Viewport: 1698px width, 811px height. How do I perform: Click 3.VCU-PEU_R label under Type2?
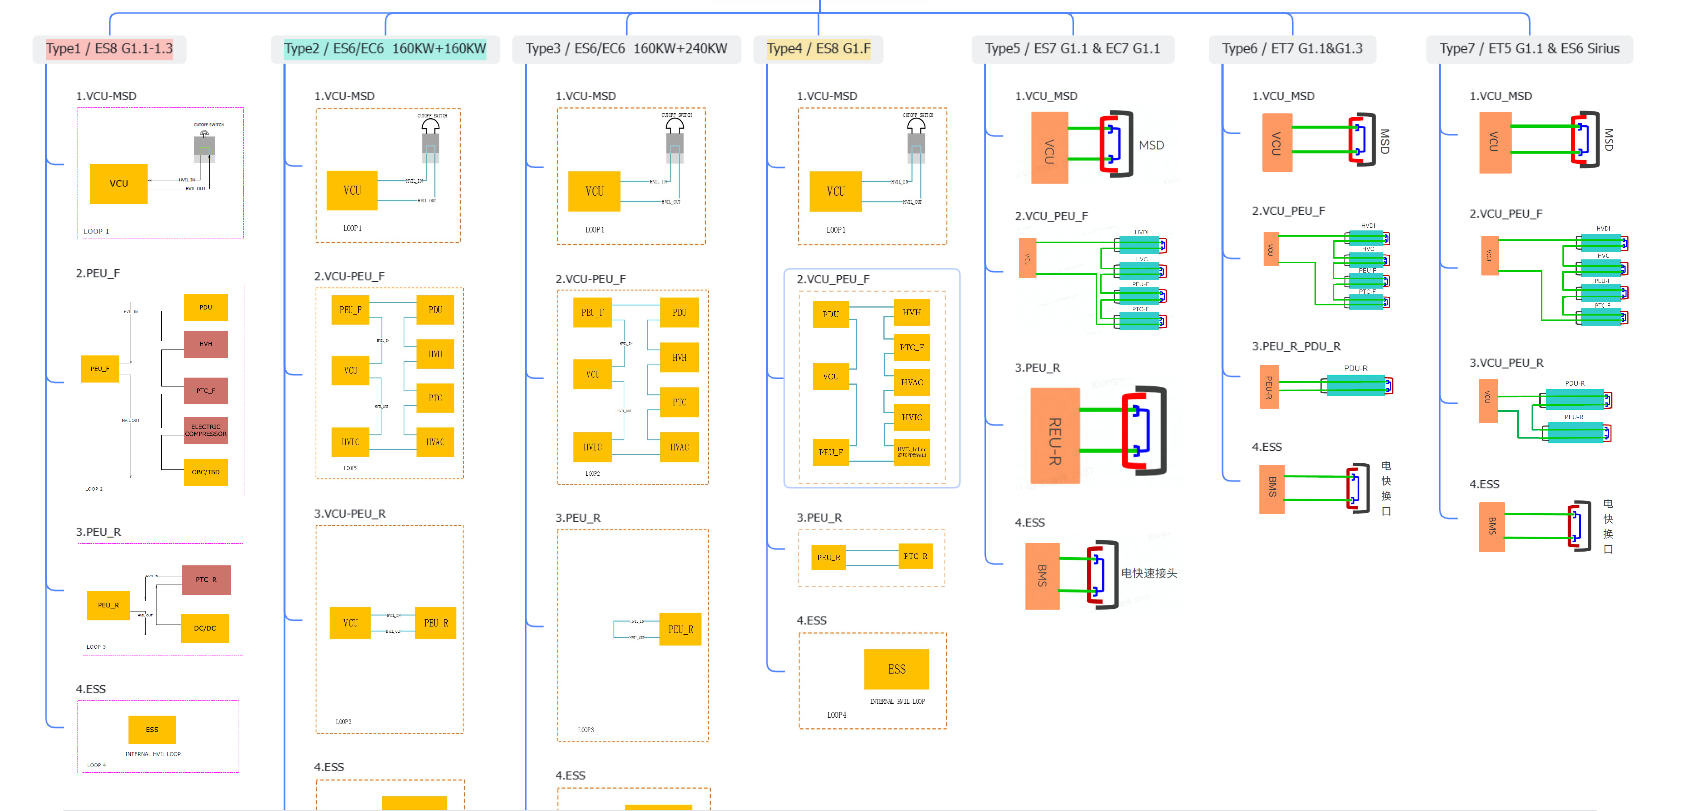pyautogui.click(x=350, y=514)
